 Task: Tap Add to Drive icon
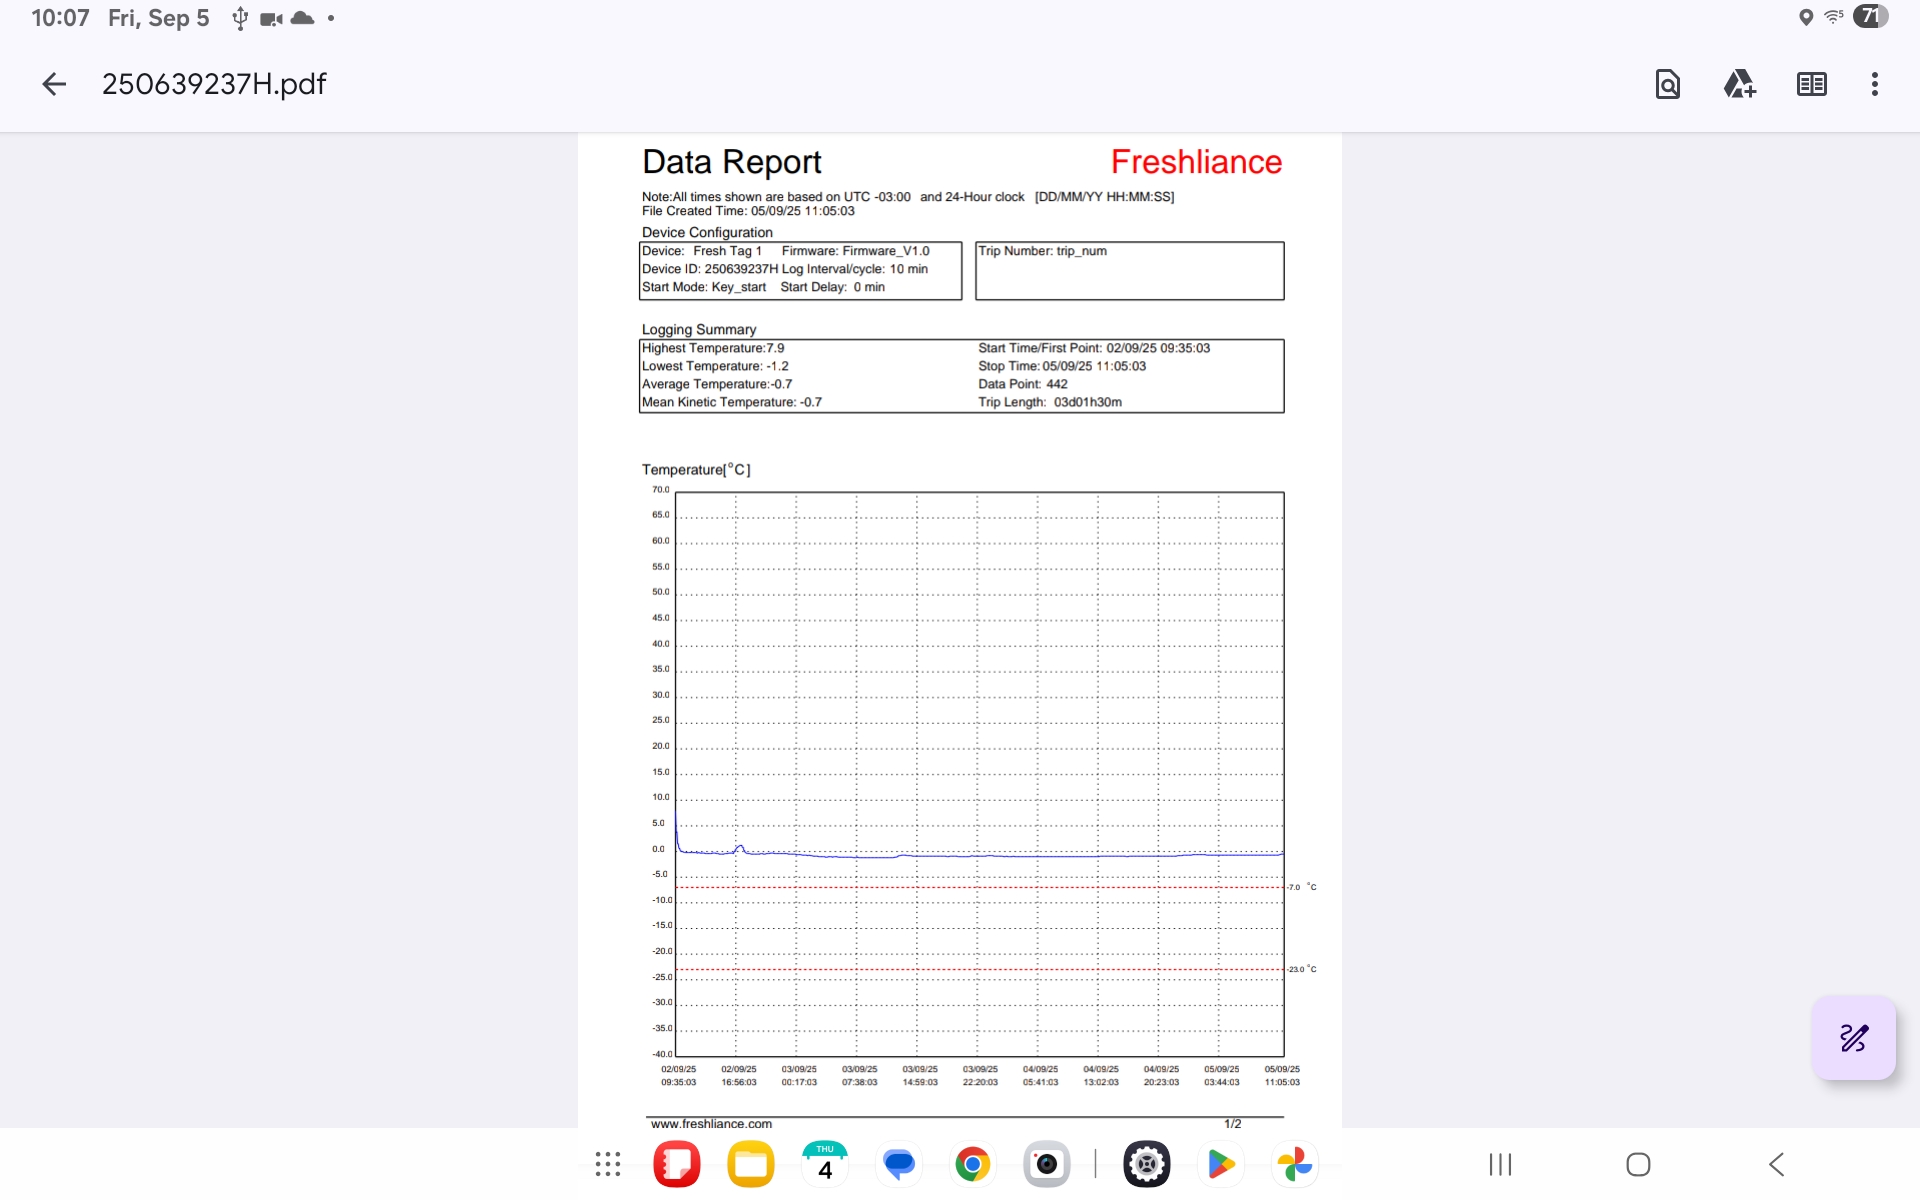click(1739, 84)
